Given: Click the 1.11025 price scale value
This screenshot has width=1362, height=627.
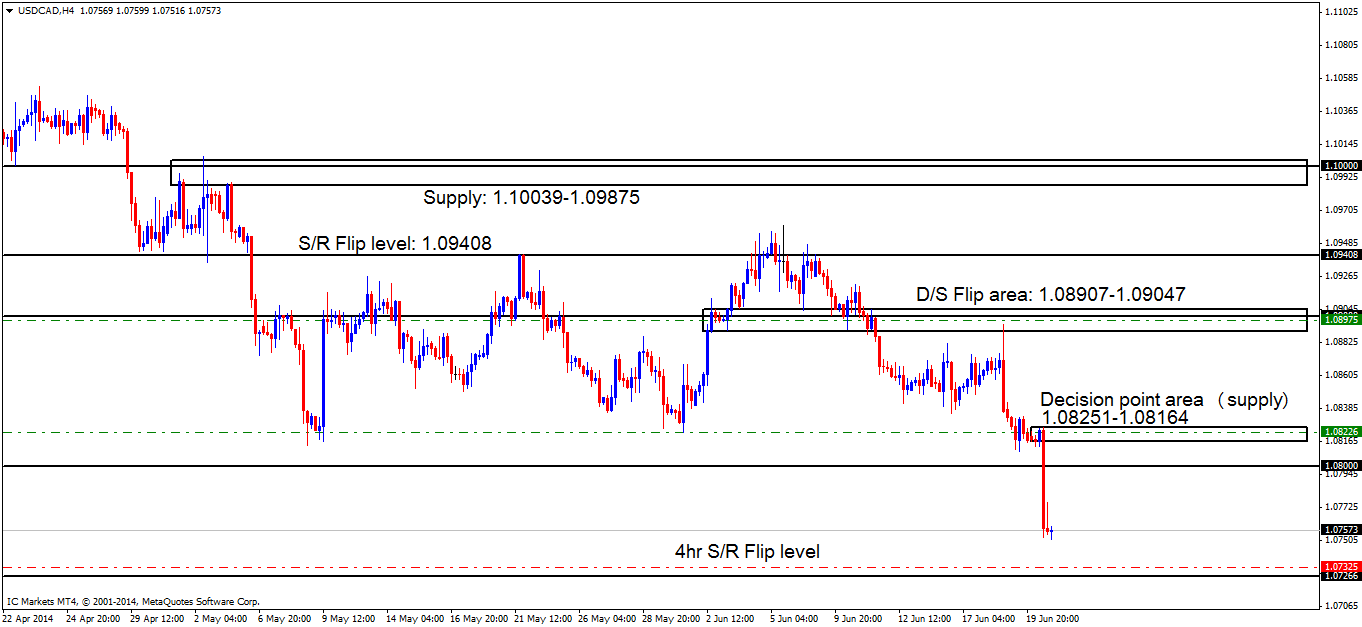Looking at the screenshot, I should click(x=1339, y=12).
